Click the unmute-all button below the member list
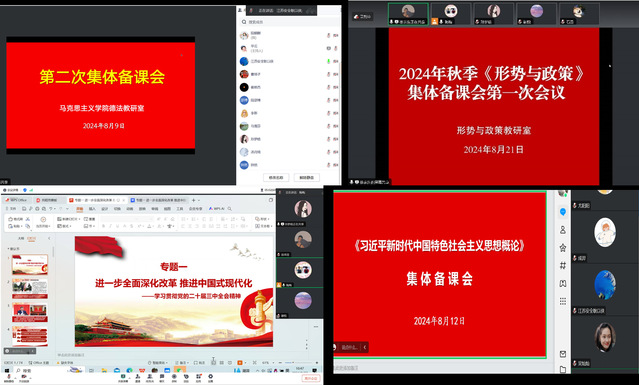The image size is (639, 385). (x=306, y=178)
